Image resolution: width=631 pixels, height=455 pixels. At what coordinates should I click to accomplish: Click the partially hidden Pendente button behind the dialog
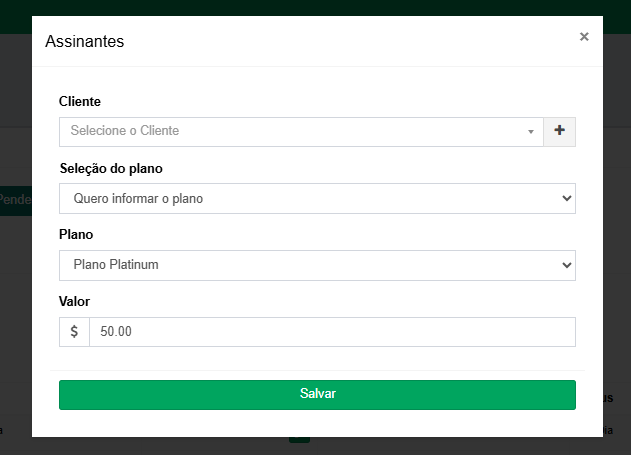(x=15, y=199)
